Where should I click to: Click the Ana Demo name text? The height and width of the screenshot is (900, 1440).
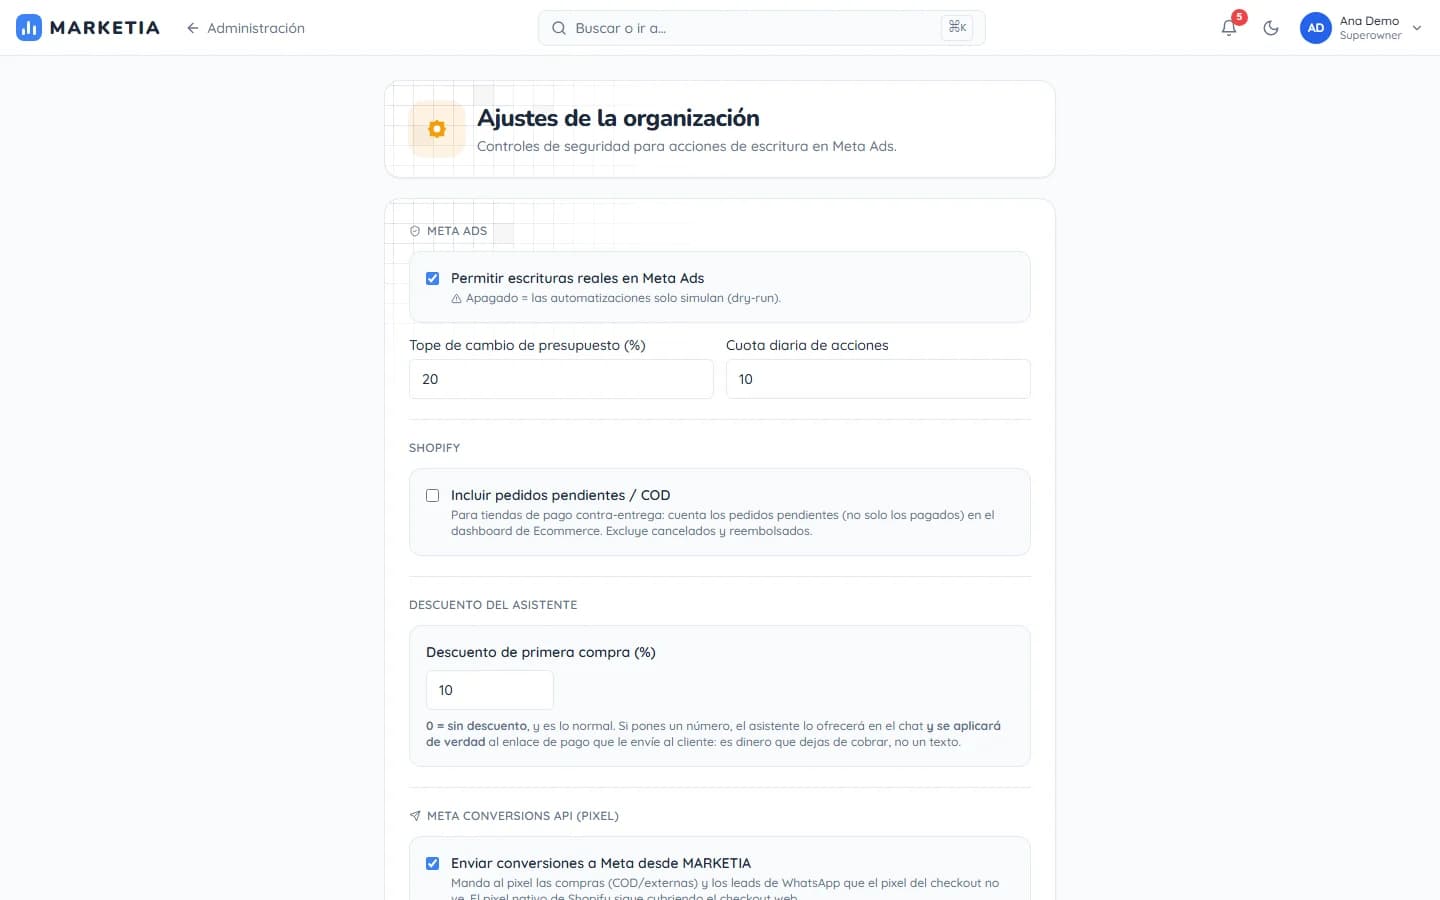tap(1369, 21)
